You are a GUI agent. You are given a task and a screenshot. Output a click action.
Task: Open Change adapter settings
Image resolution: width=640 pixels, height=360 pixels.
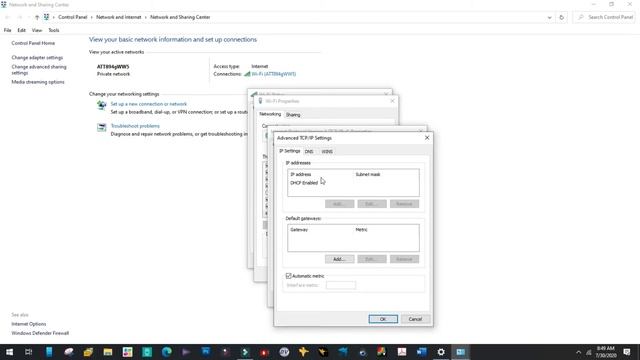click(37, 58)
